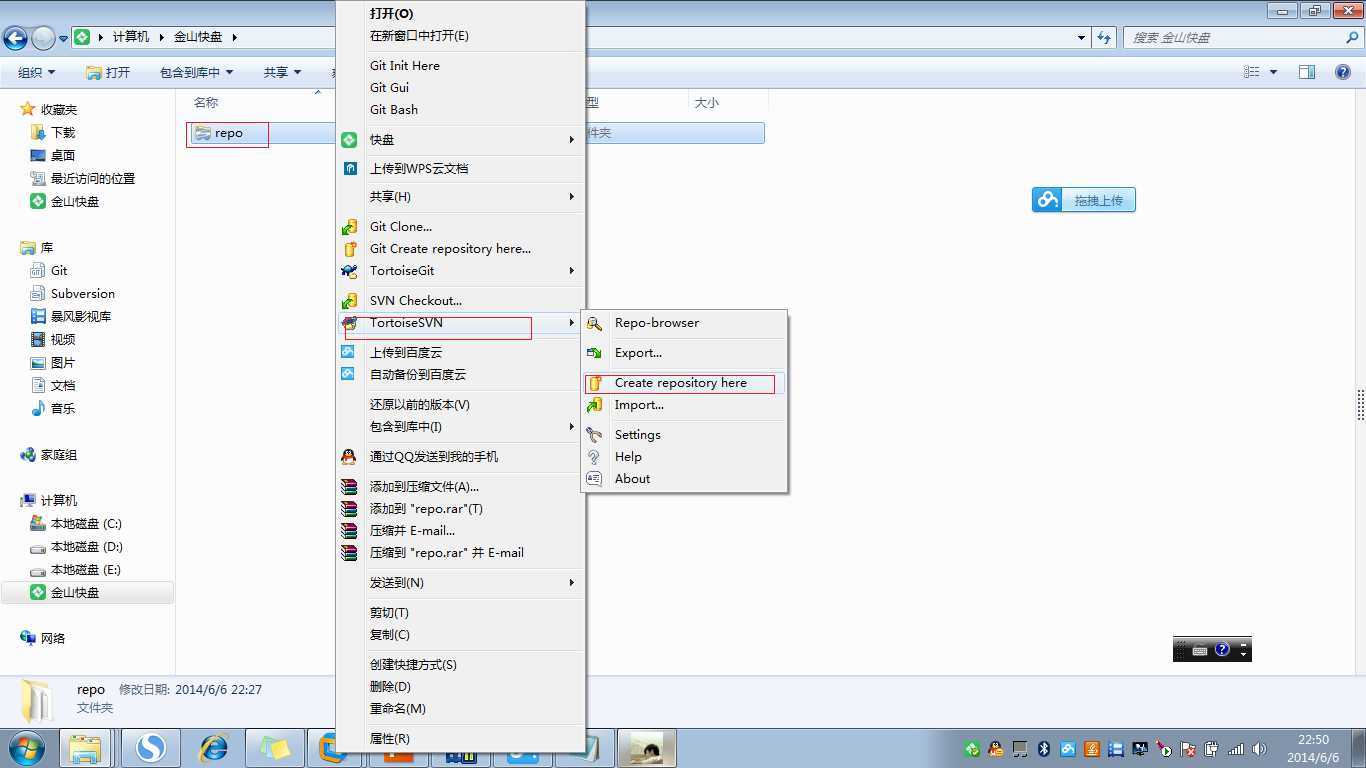Open the Subversion library in sidebar
This screenshot has width=1366, height=768.
(82, 294)
